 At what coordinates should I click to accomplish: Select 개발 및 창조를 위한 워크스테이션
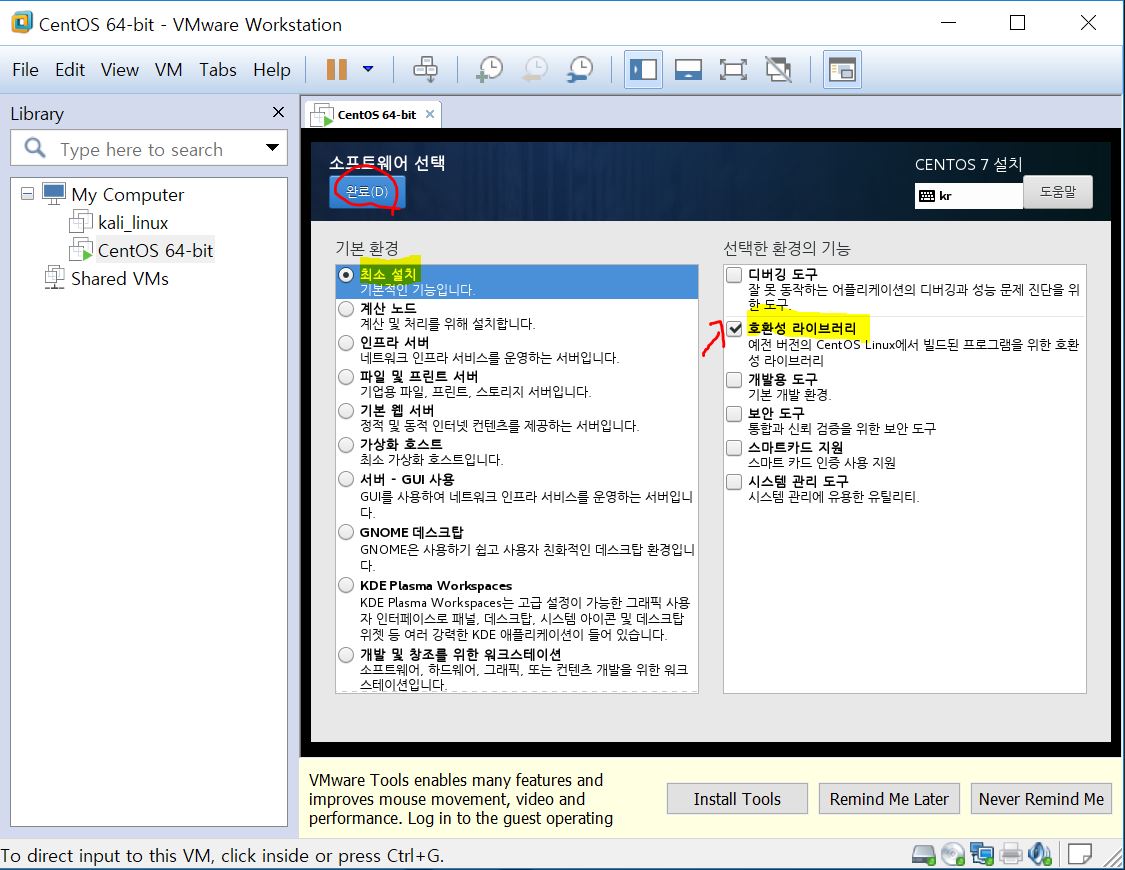point(346,655)
